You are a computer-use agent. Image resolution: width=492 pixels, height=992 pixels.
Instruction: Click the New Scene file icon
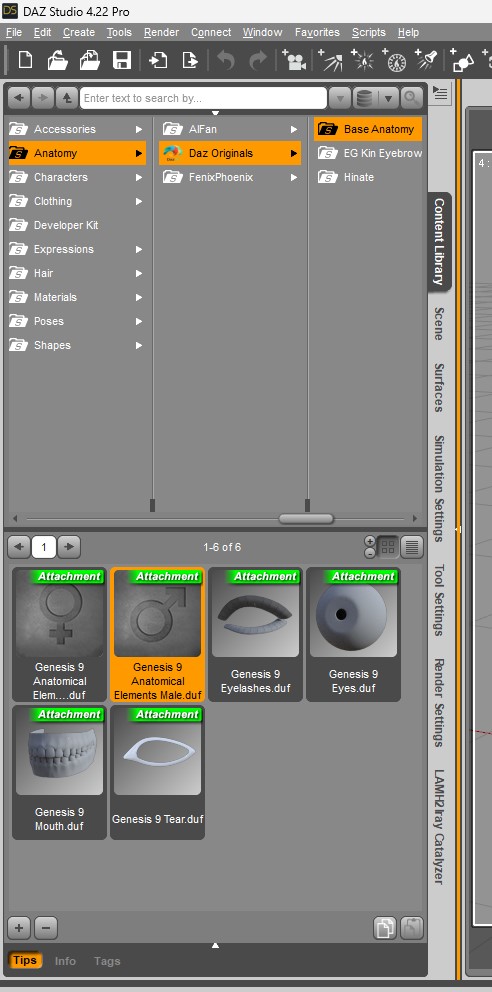click(25, 60)
